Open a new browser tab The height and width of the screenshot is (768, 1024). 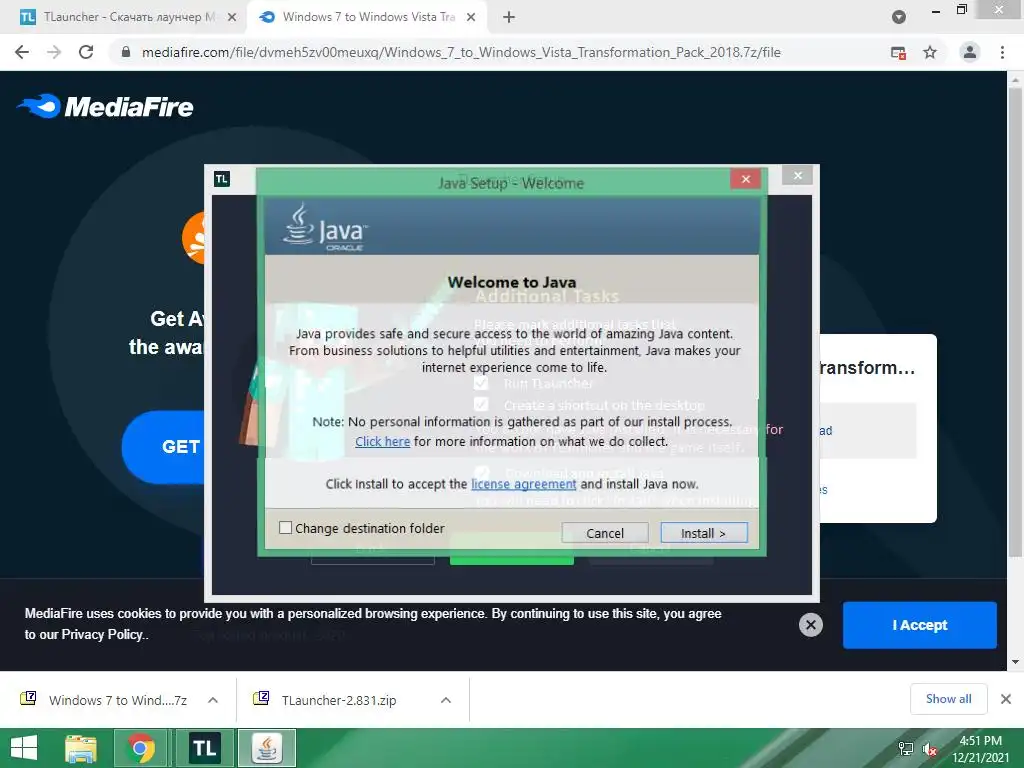click(509, 17)
